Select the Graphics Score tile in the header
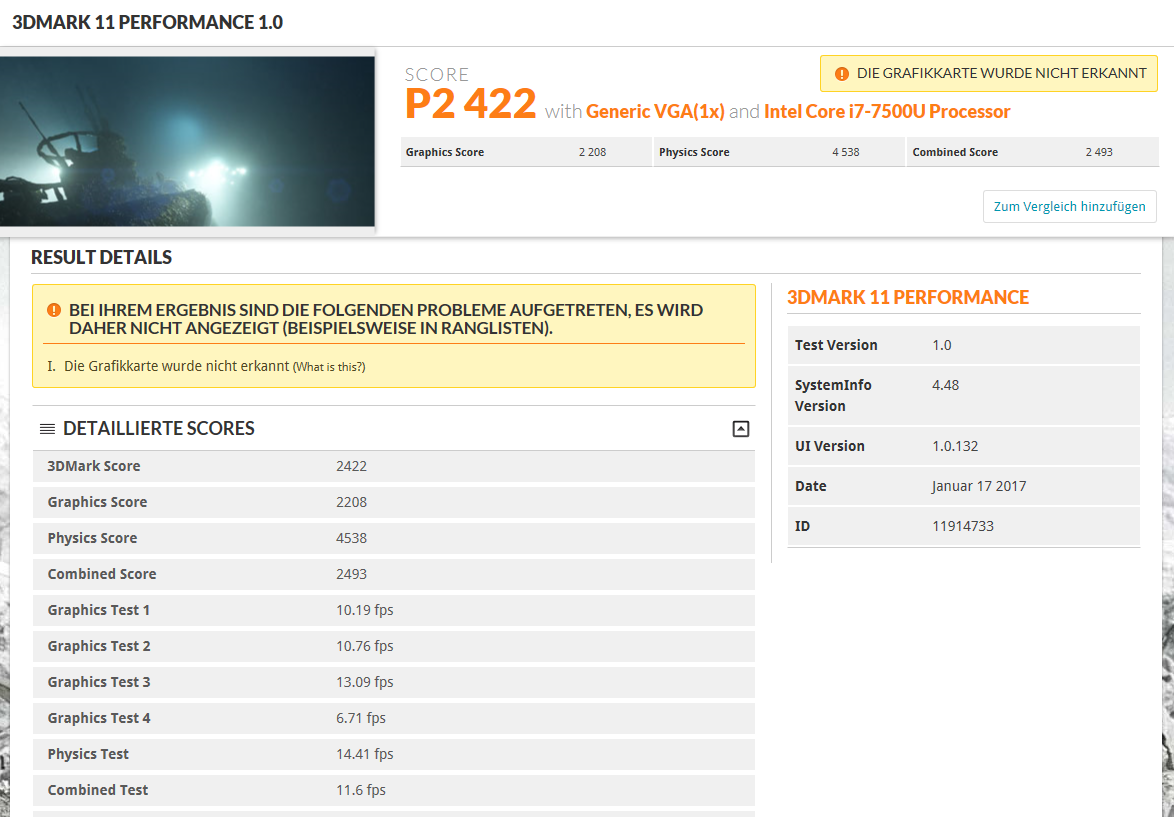Viewport: 1174px width, 817px height. pos(525,152)
